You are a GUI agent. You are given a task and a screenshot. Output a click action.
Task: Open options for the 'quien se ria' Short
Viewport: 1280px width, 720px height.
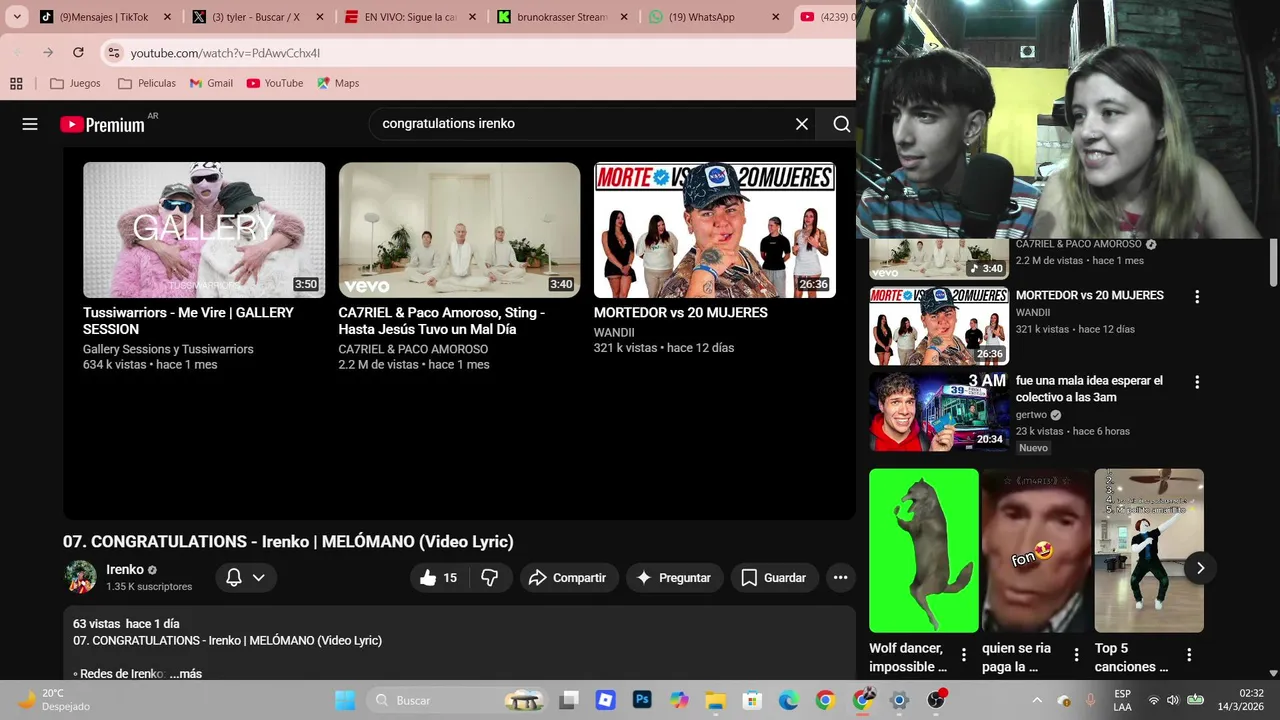(x=1076, y=655)
